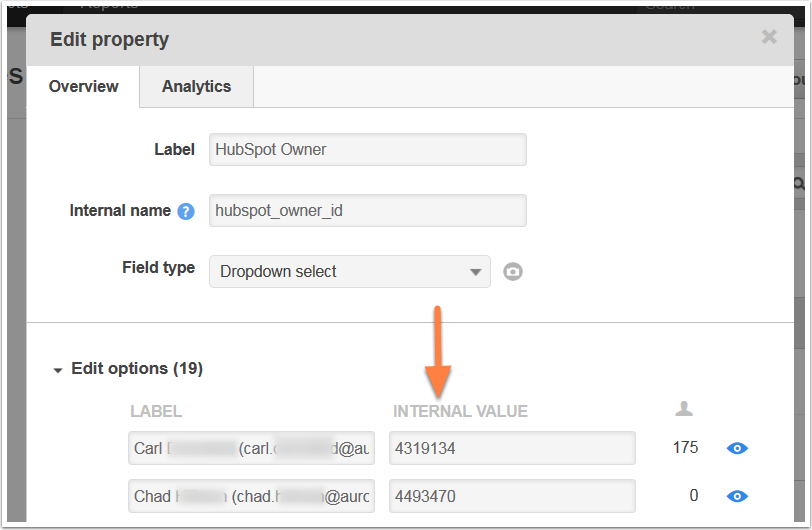This screenshot has height=530, width=812.
Task: Click the Internal name field hubspot_owner_id
Action: coord(368,210)
